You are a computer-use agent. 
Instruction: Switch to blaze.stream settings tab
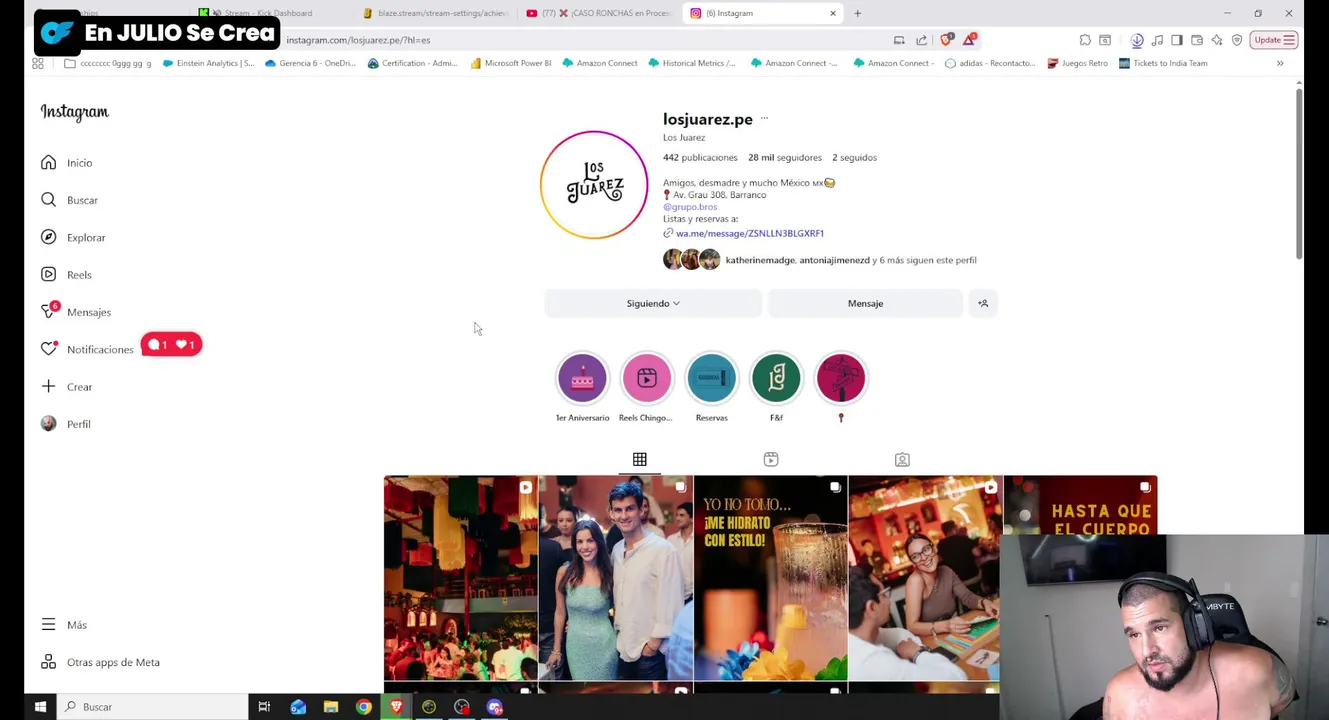[x=435, y=13]
